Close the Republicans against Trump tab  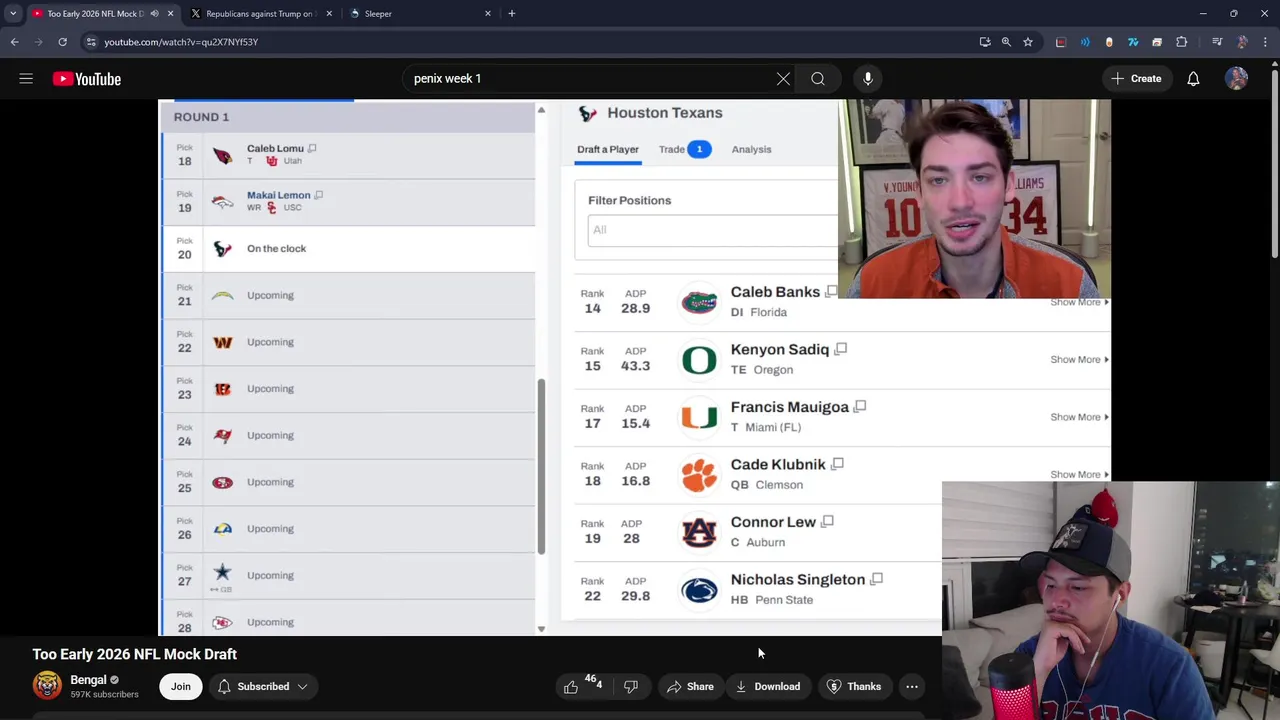click(329, 14)
